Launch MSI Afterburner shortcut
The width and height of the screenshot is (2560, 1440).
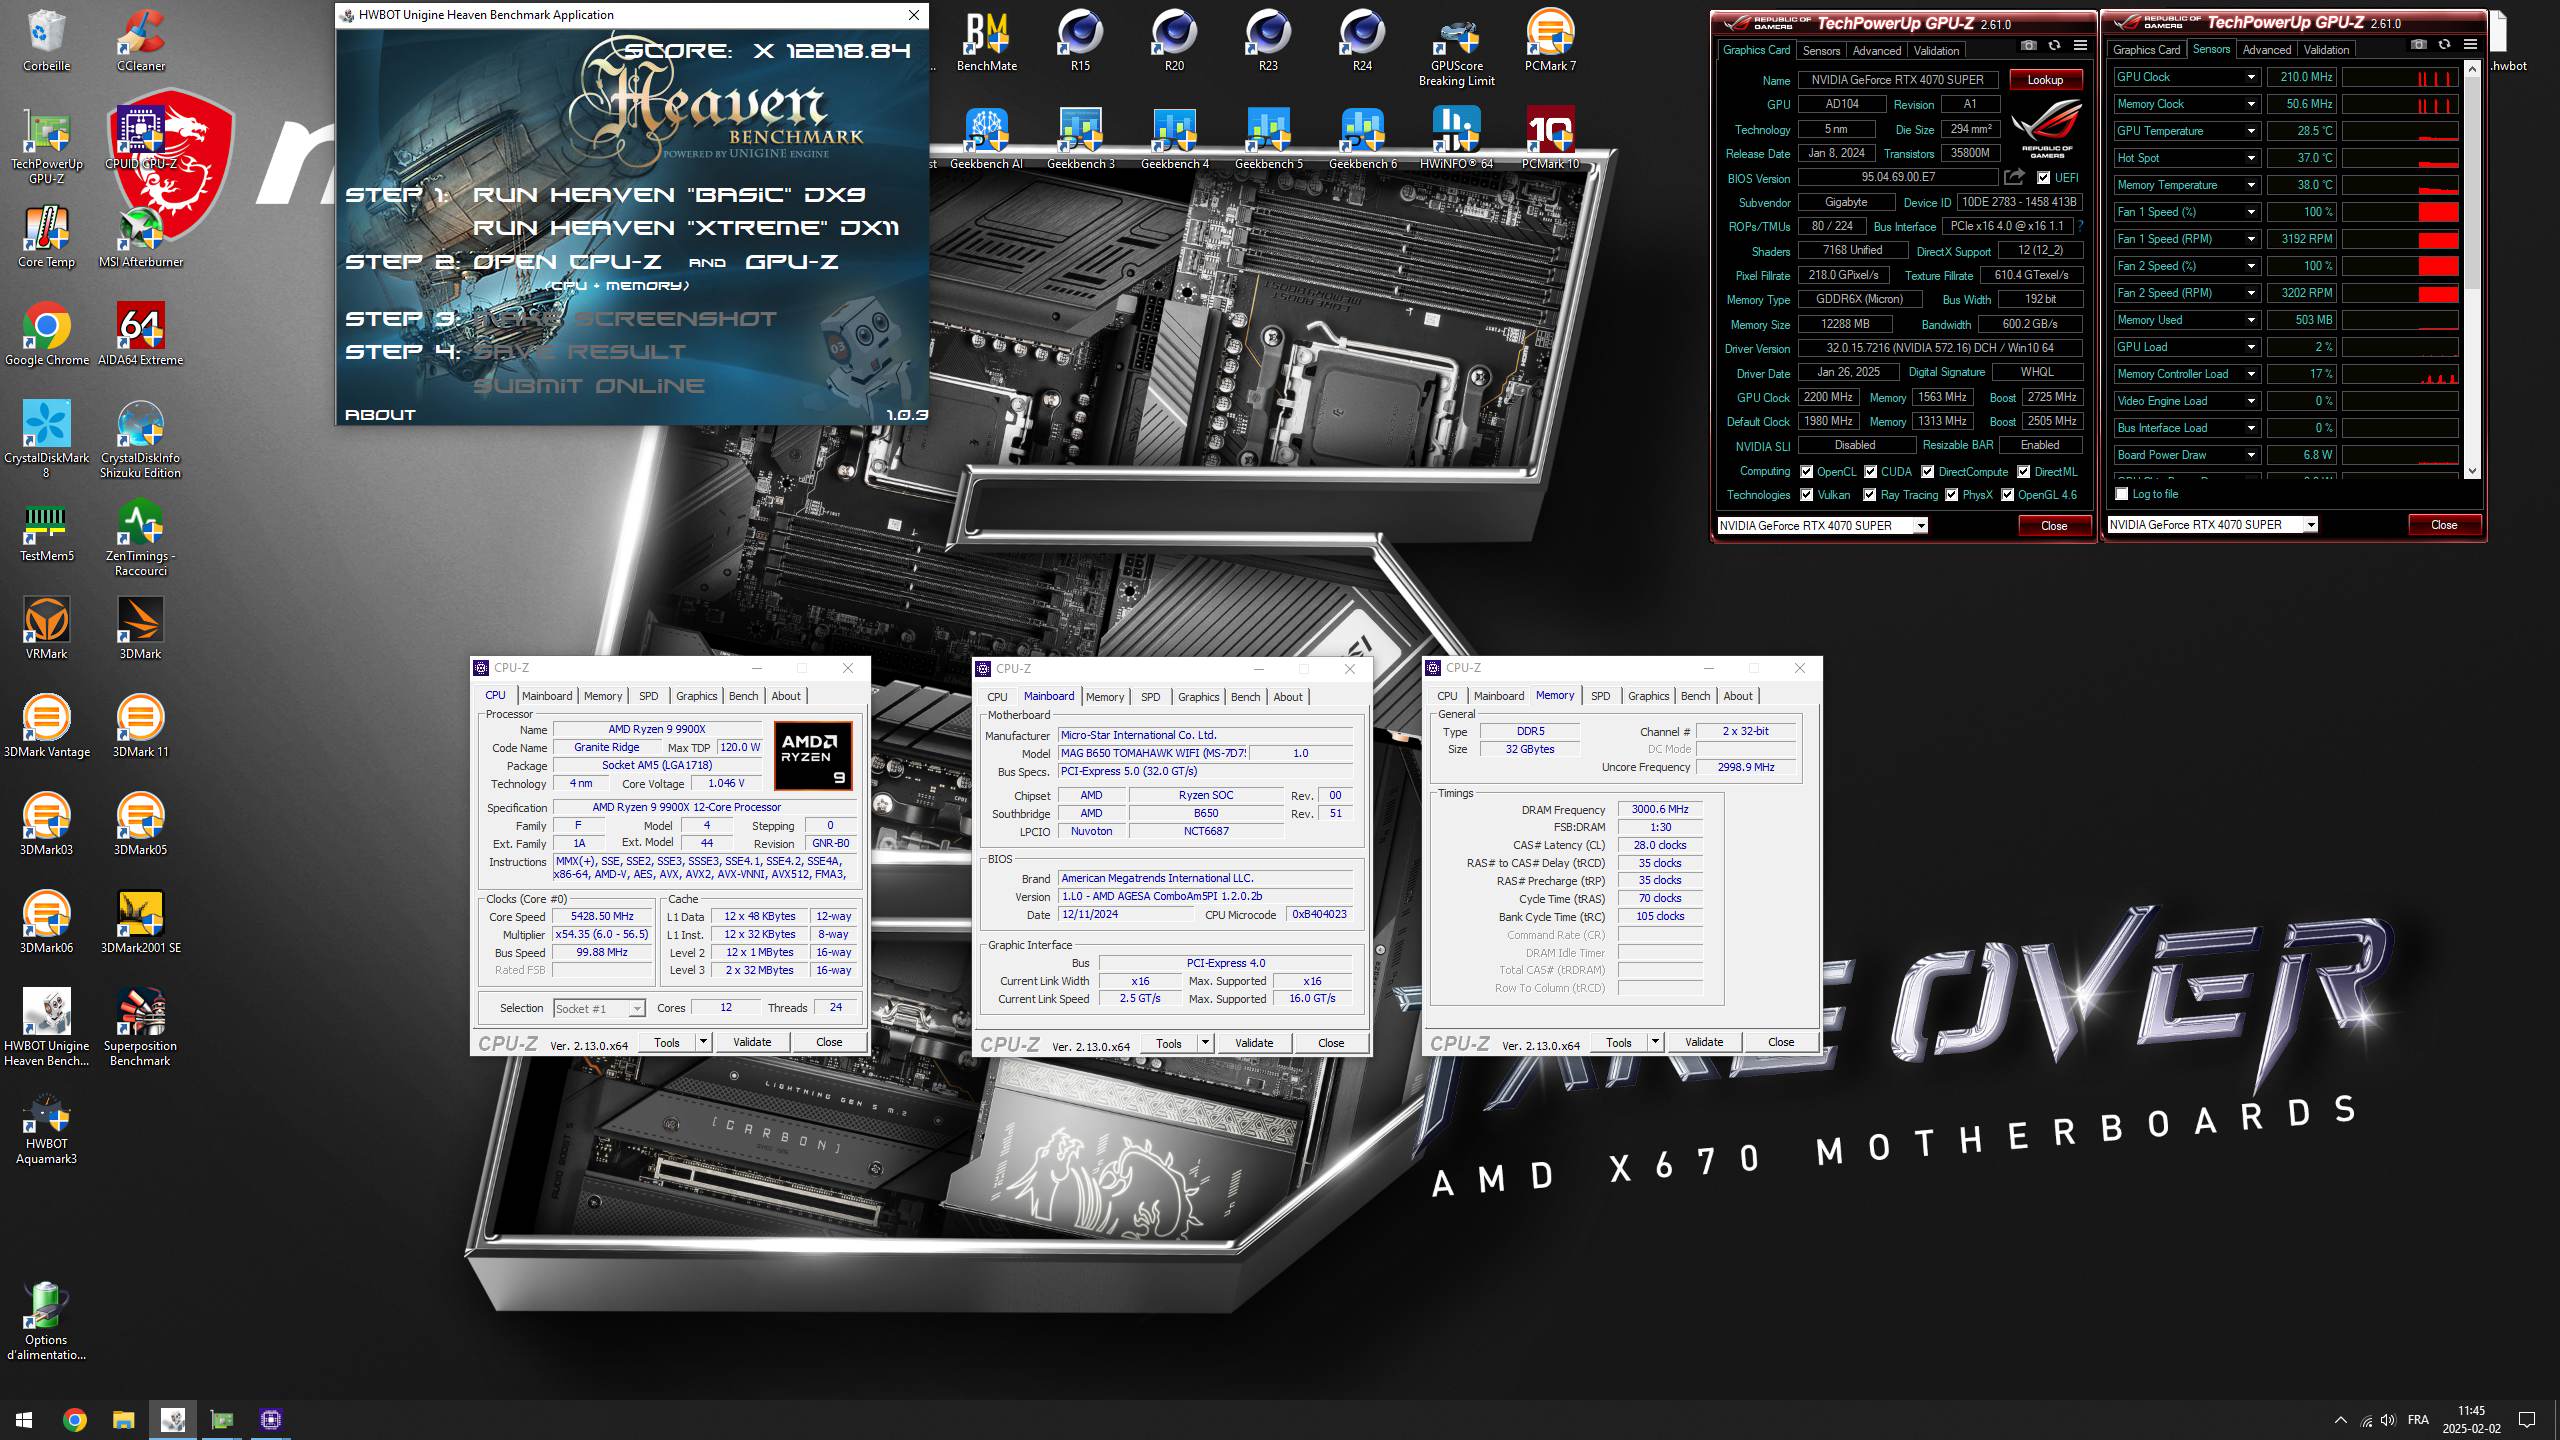tap(141, 237)
